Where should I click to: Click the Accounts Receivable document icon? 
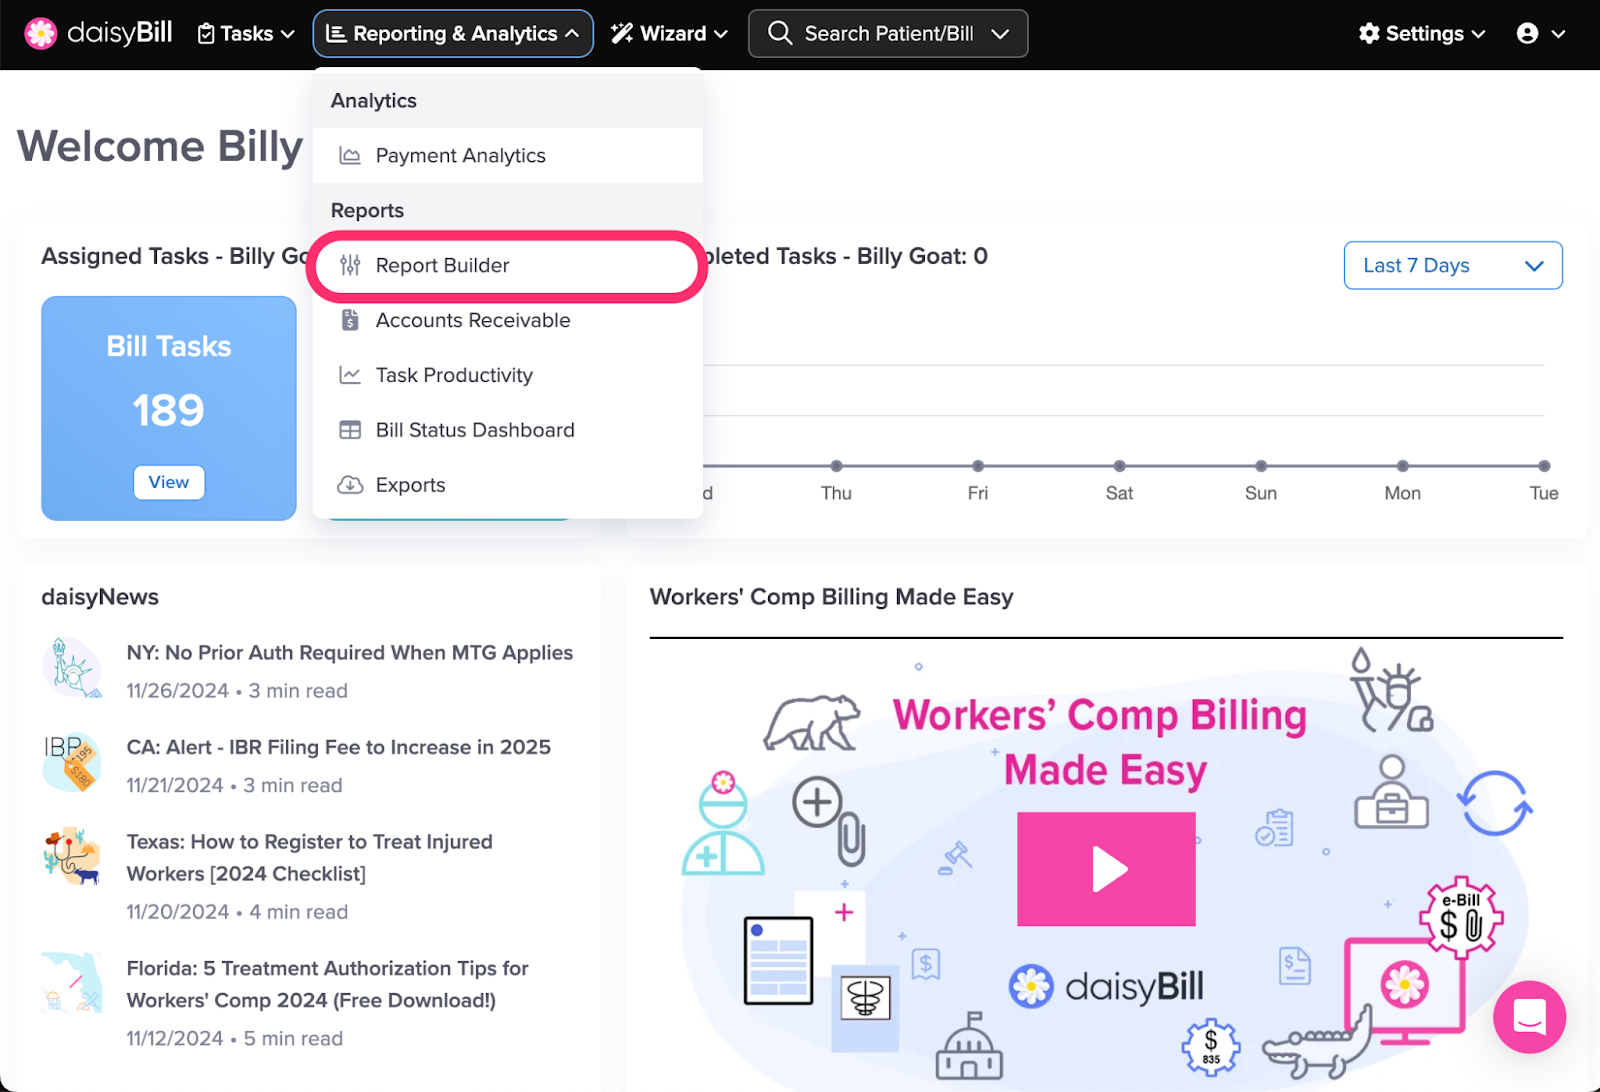pyautogui.click(x=350, y=320)
